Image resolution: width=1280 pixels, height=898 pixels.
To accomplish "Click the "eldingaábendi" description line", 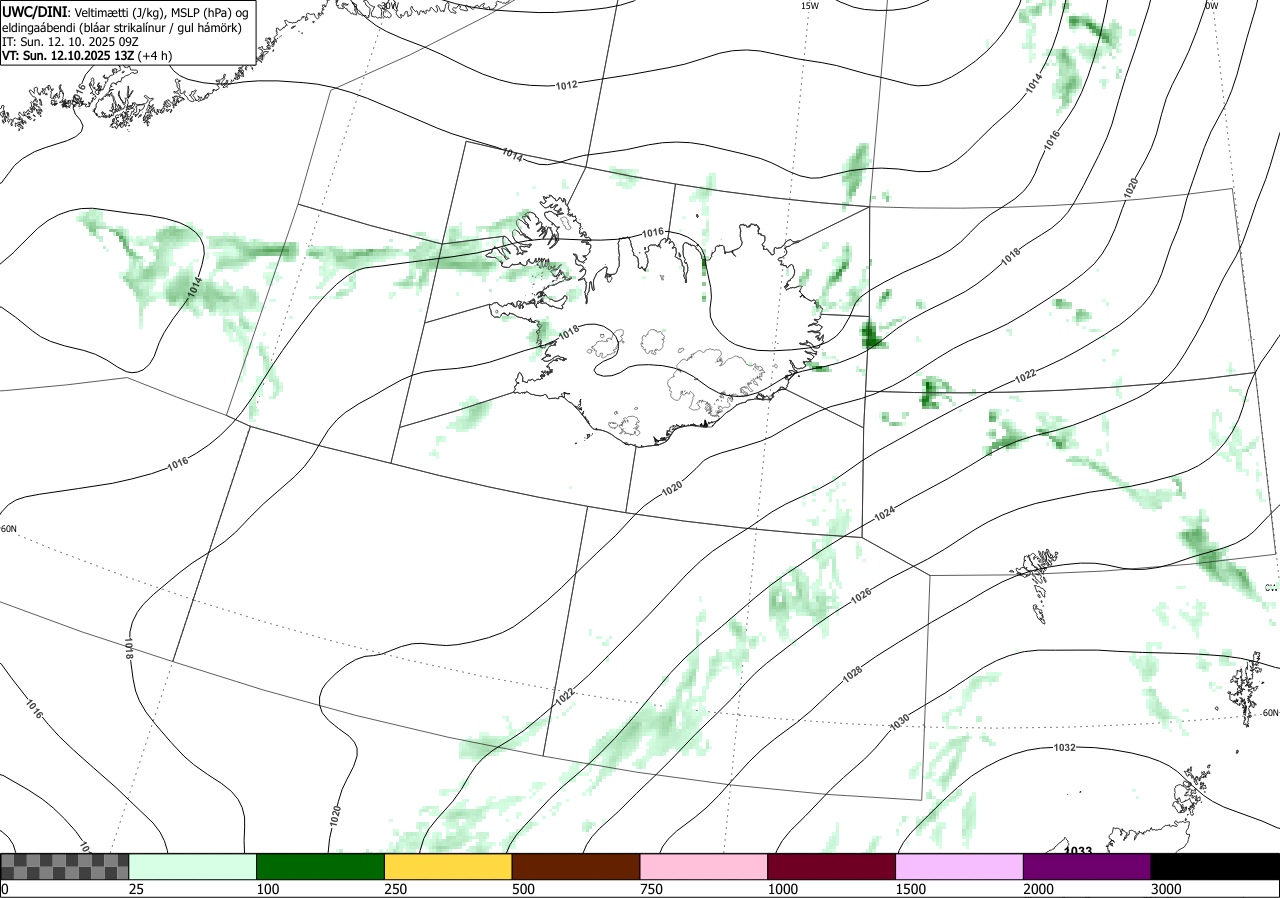I will click(x=121, y=27).
